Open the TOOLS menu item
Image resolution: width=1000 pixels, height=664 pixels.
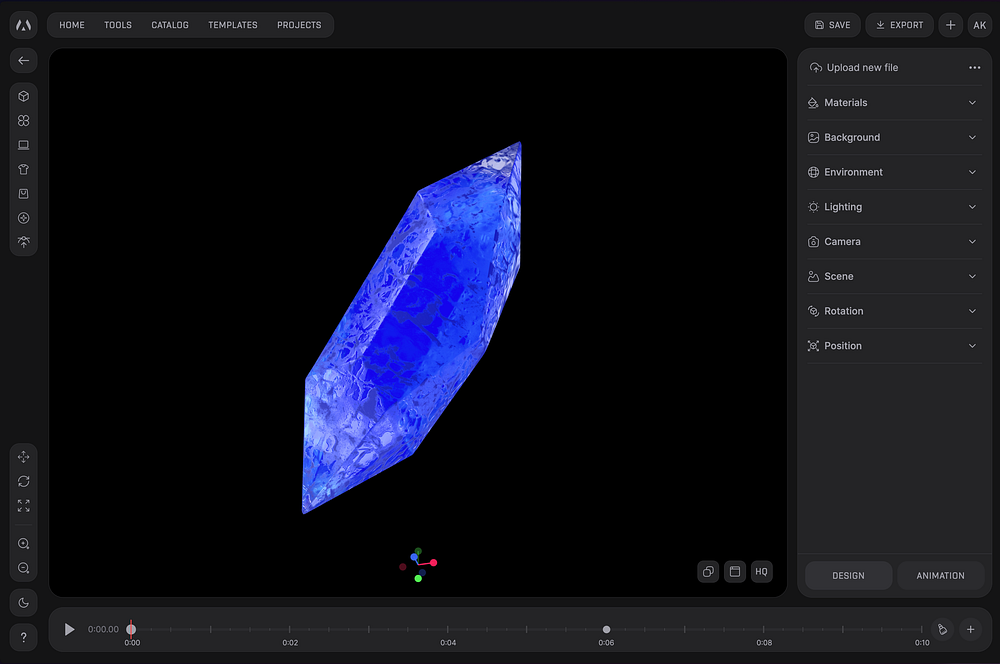[x=118, y=25]
